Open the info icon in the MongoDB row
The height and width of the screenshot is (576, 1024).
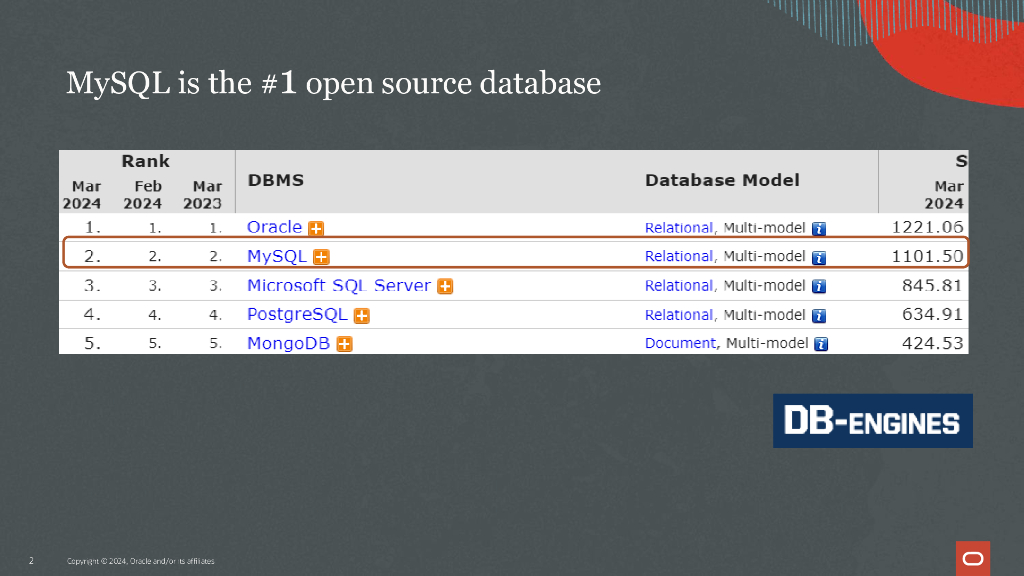[822, 344]
